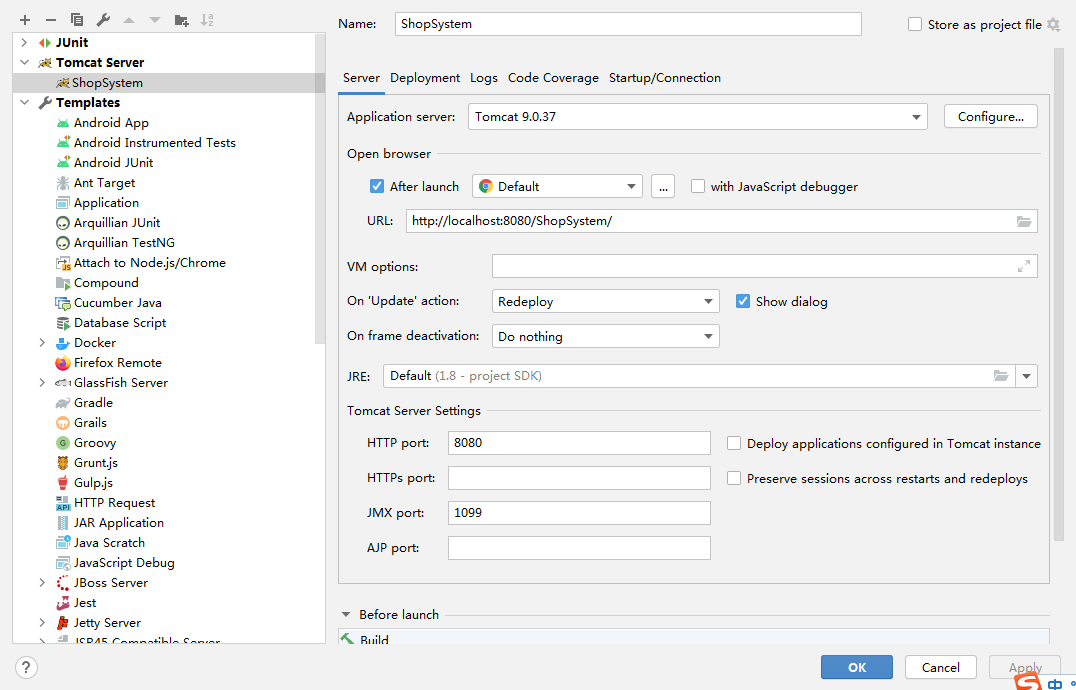Expand Docker template node
This screenshot has height=690, width=1076.
43,343
